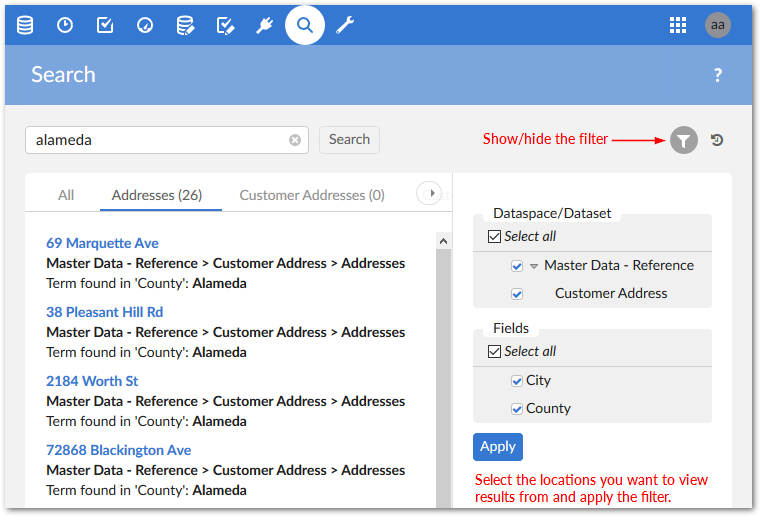Collapse the Master Data - Reference tree node
The height and width of the screenshot is (517, 761).
point(534,266)
